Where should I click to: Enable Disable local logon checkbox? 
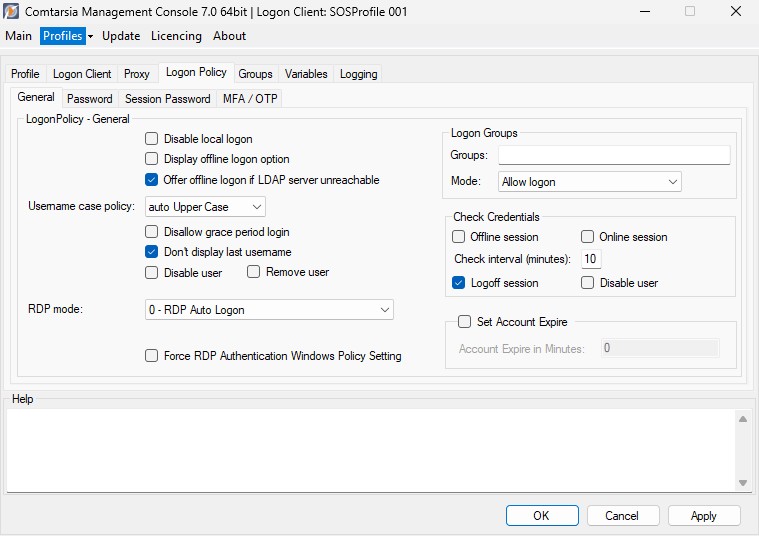(152, 139)
